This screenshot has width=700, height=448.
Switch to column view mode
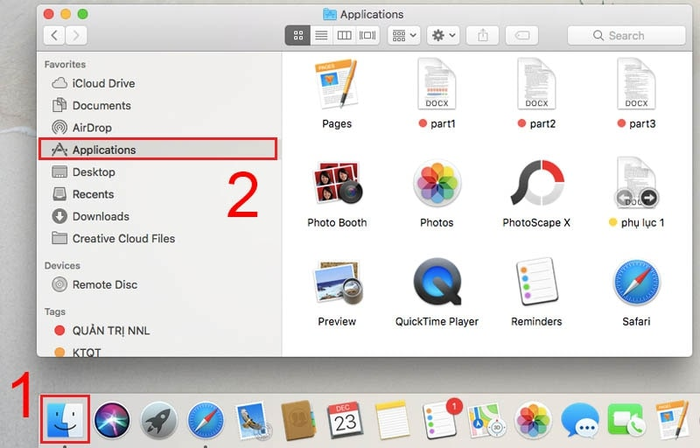[344, 35]
